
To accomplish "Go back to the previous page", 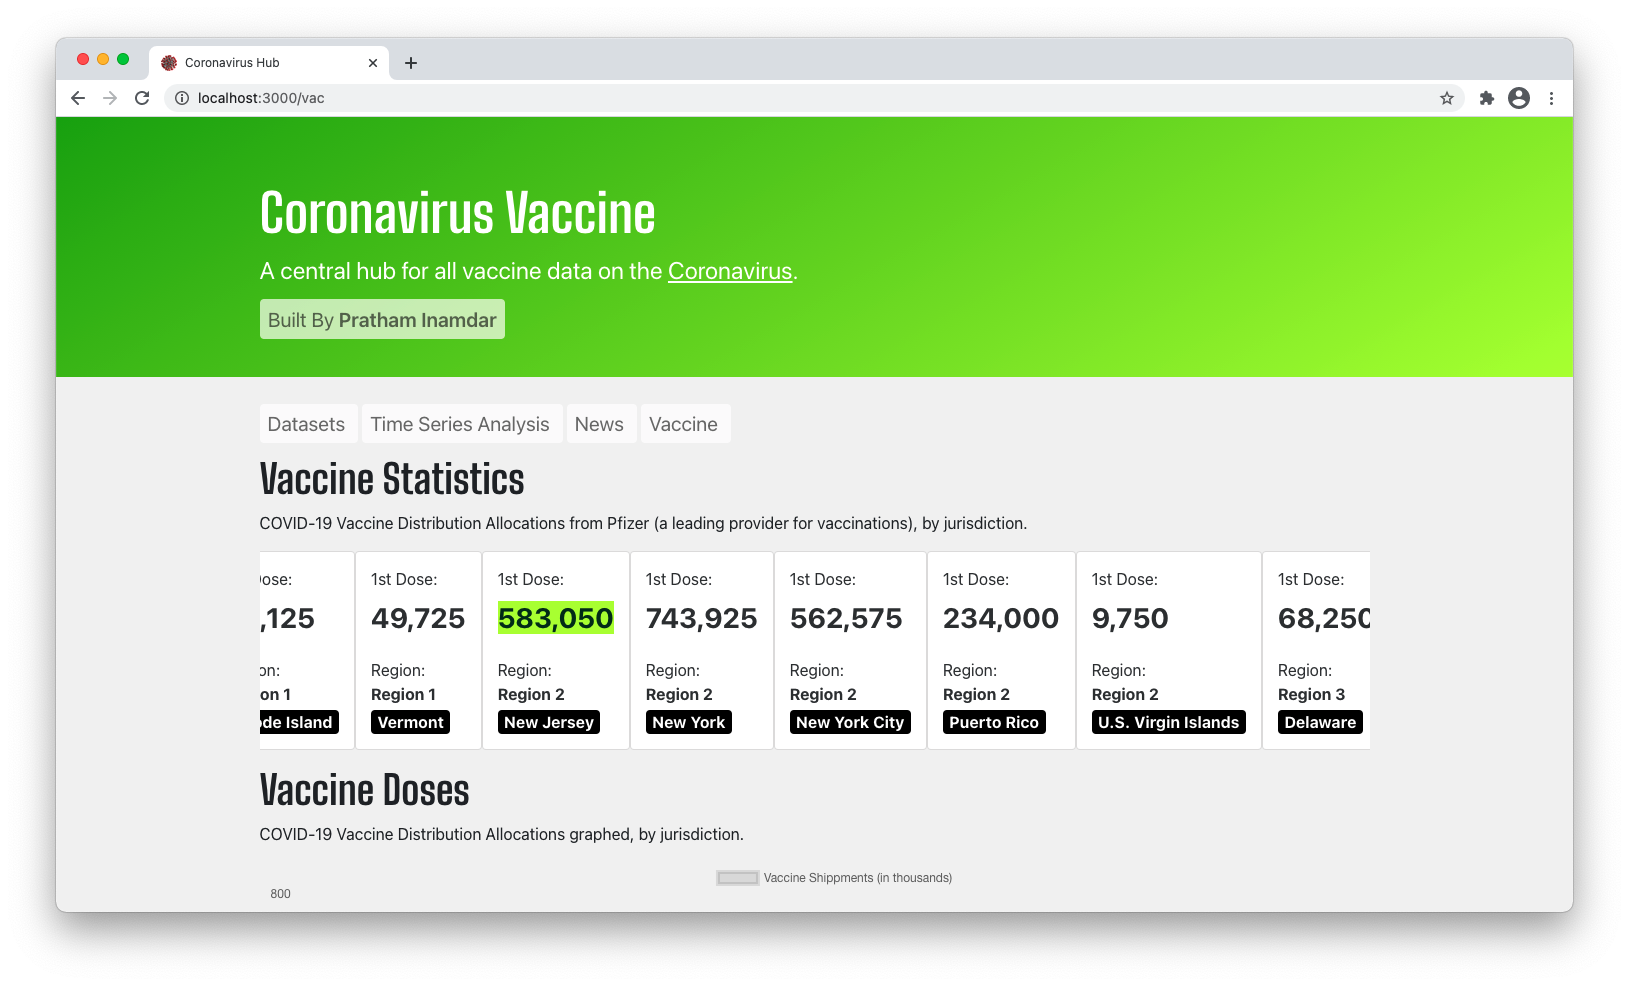I will coord(78,98).
